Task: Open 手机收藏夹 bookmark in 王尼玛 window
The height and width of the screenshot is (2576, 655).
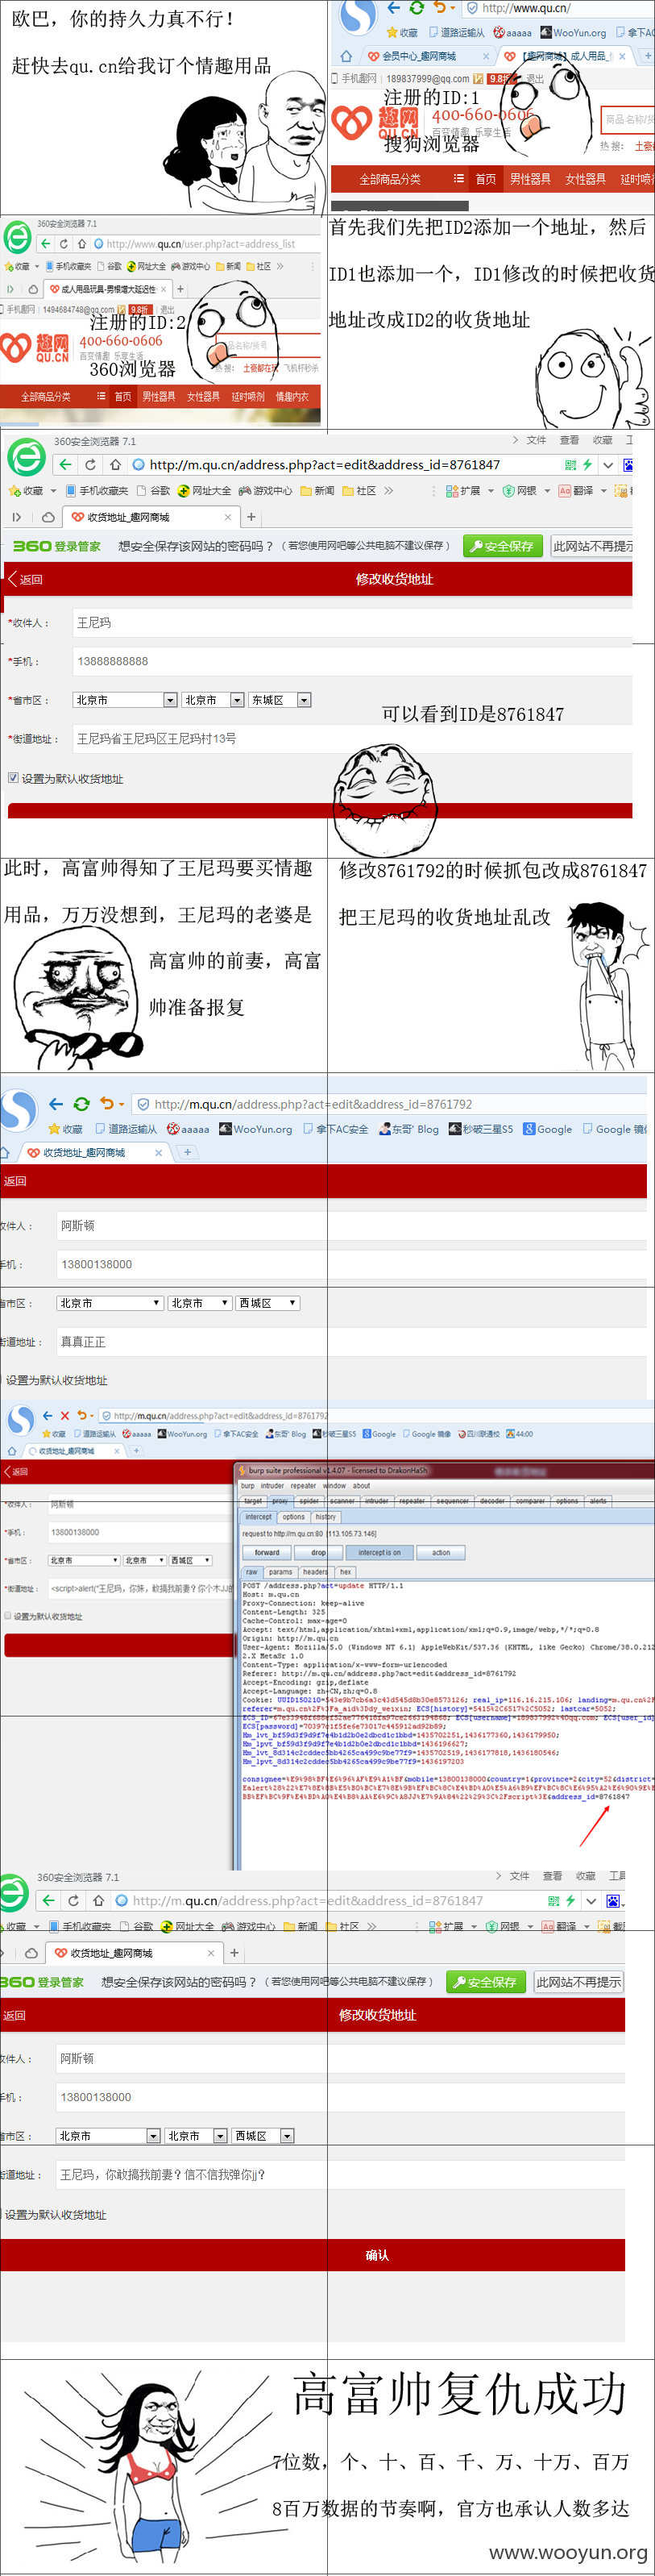Action: tap(97, 491)
